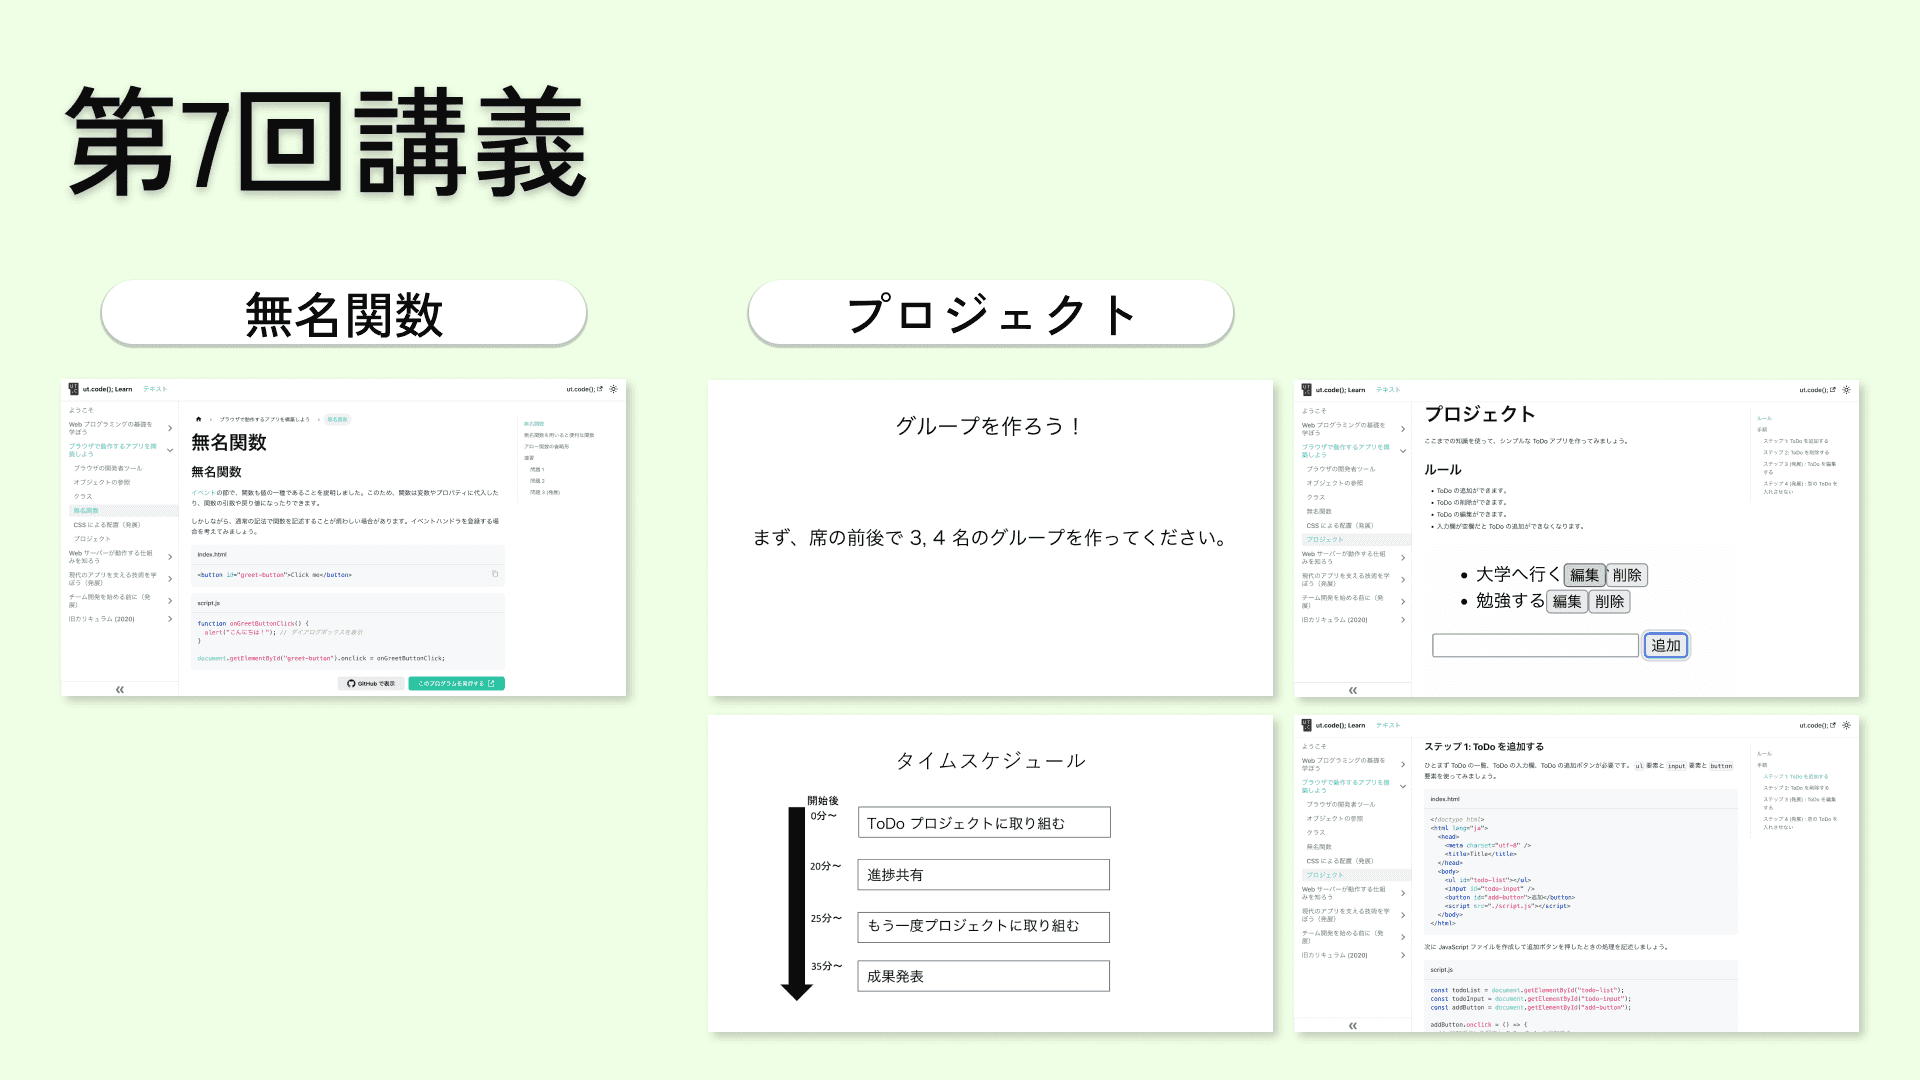The image size is (1920, 1080).
Task: Open クラス sidebar item in 無名関数 screenshot
Action: pyautogui.click(x=83, y=496)
